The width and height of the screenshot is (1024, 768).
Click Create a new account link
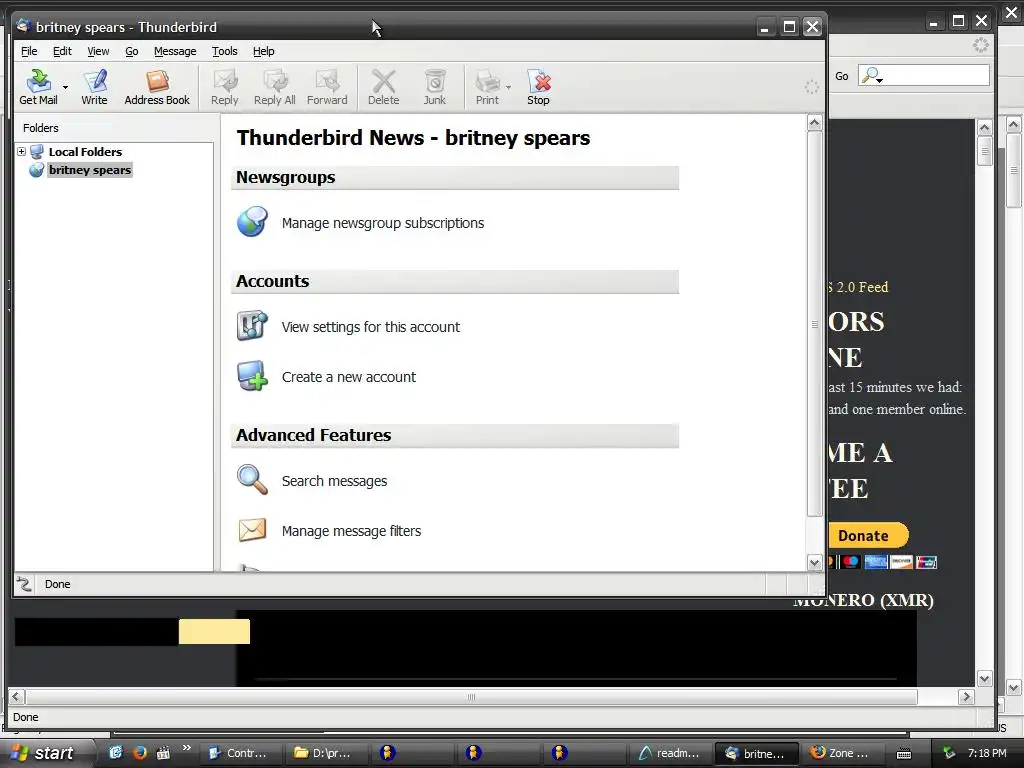tap(349, 377)
